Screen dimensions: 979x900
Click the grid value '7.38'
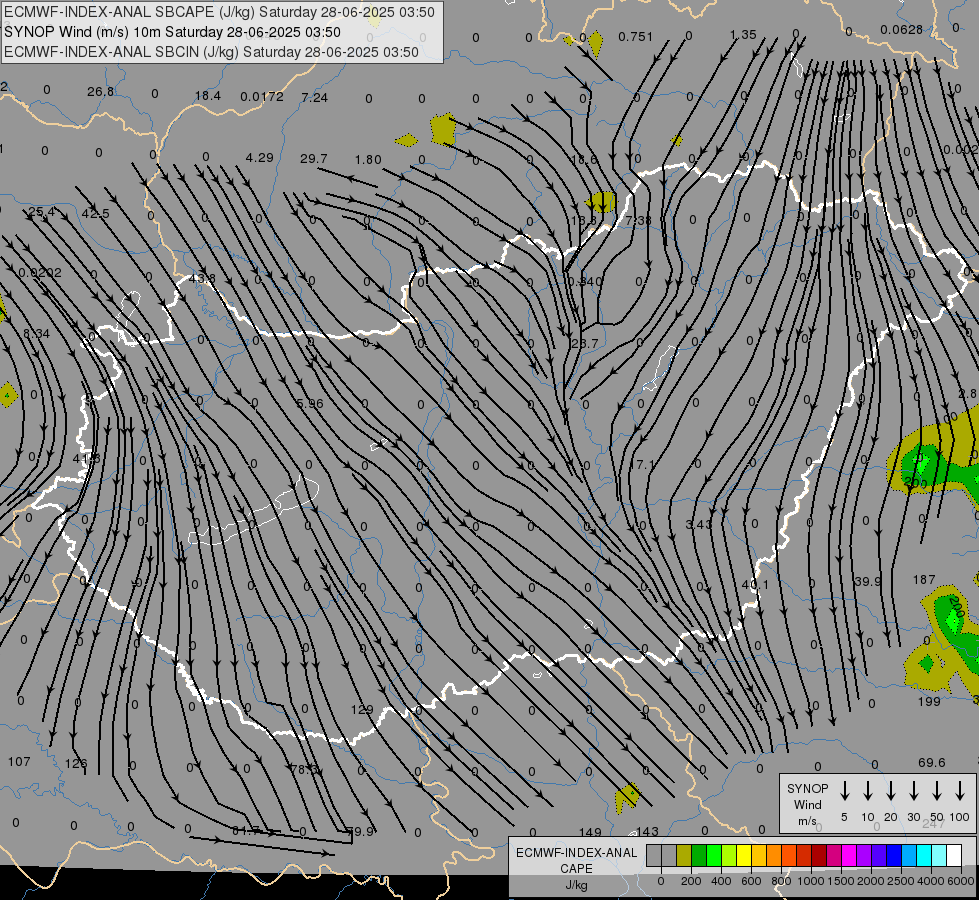point(638,220)
